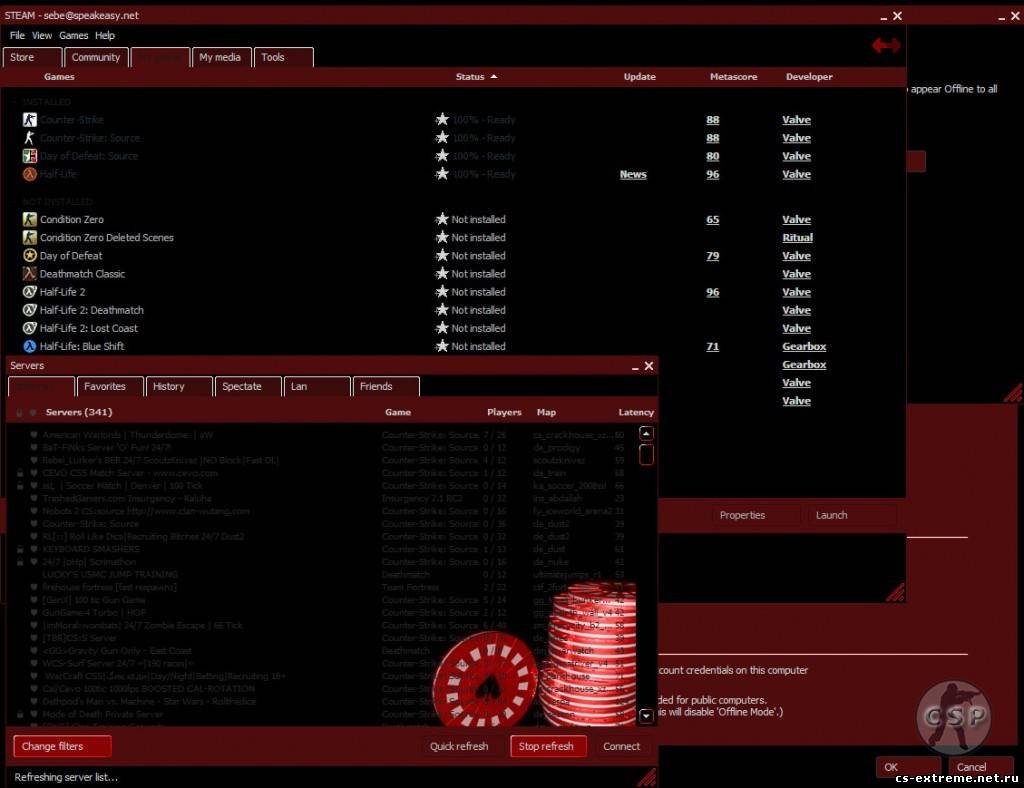Toggle favorite star for Condition Zero
Viewport: 1024px width, 788px height.
click(x=442, y=219)
